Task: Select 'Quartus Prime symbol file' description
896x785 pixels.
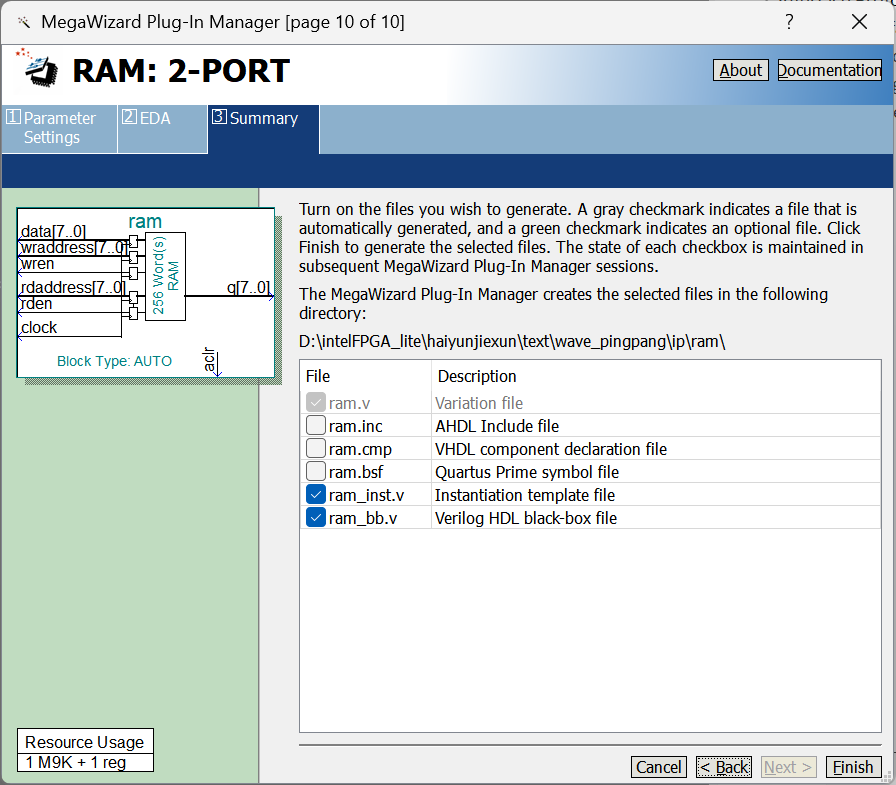Action: [x=527, y=472]
